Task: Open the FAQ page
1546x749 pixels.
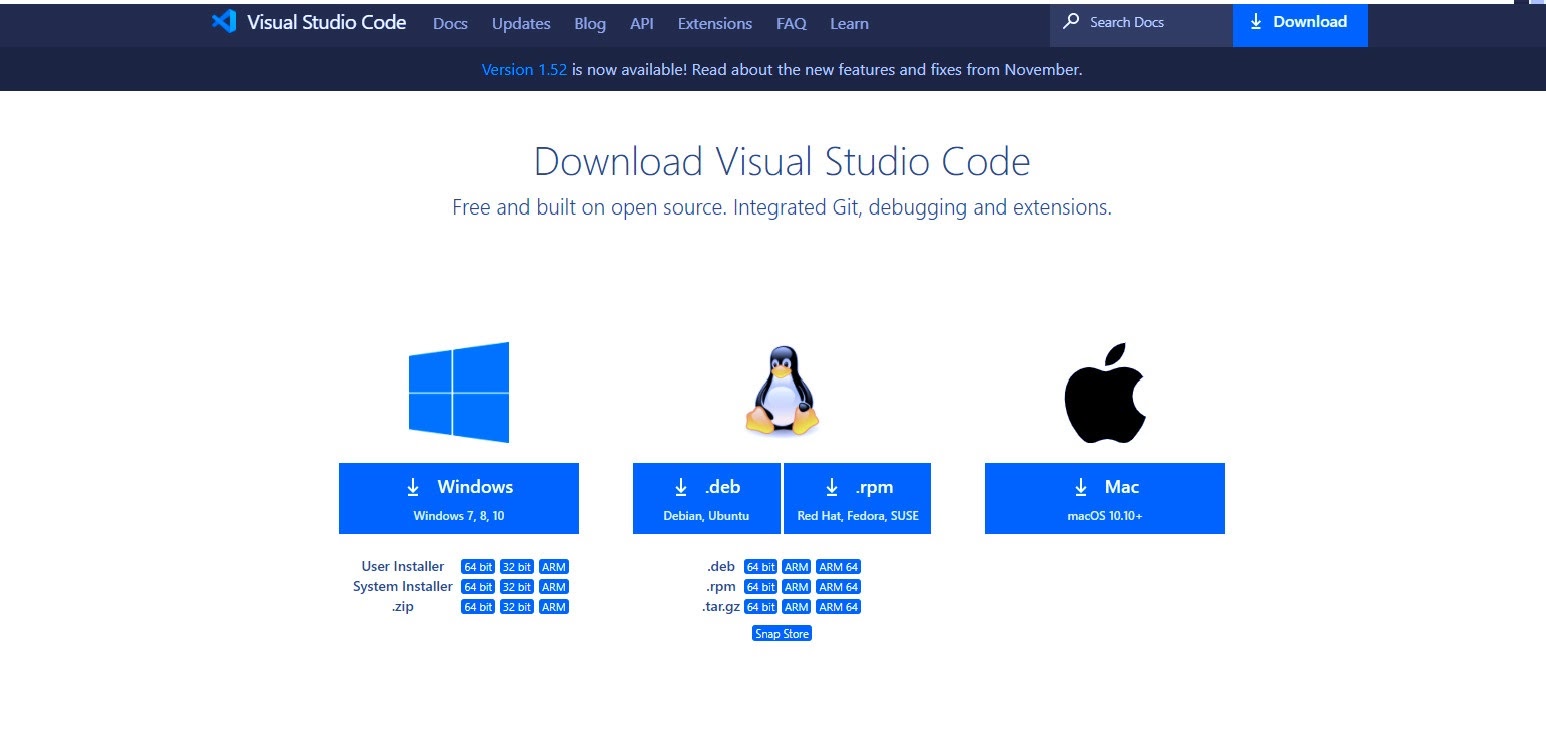Action: coord(791,23)
